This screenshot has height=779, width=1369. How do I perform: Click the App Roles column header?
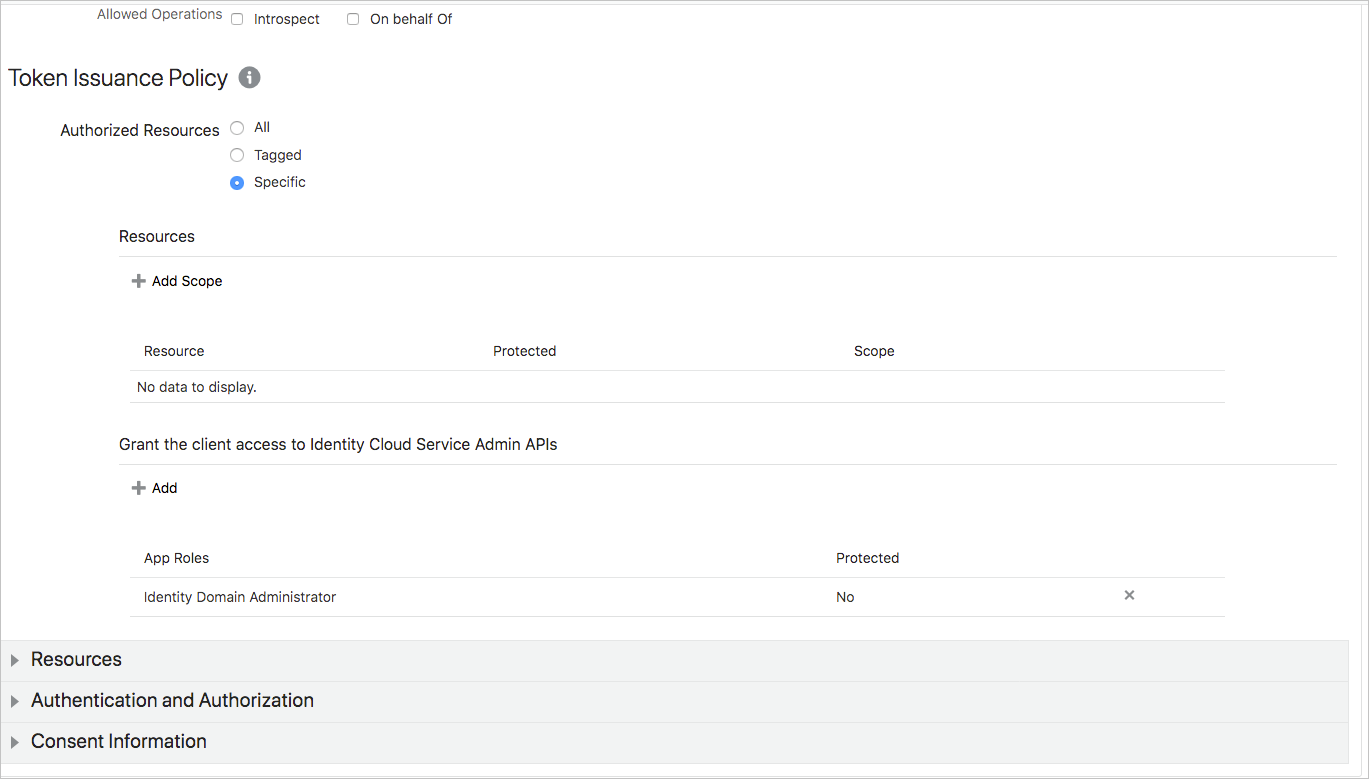tap(176, 558)
